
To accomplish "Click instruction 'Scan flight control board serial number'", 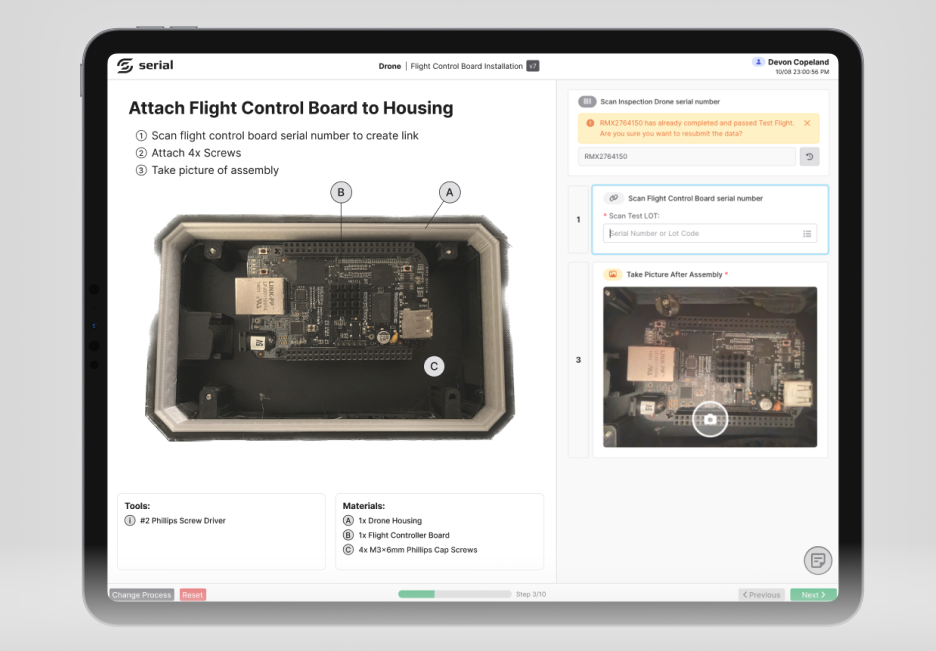I will pyautogui.click(x=285, y=135).
